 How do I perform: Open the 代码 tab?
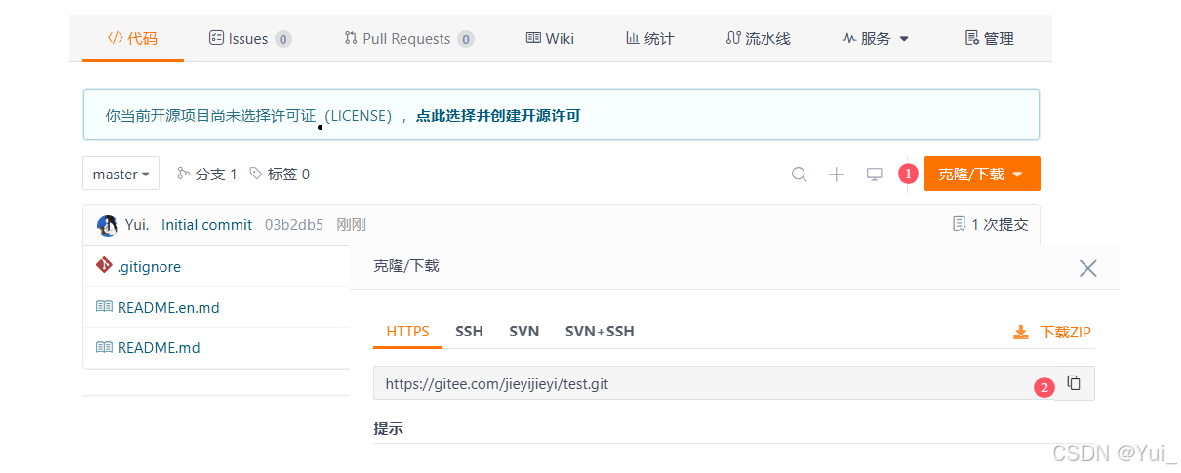coord(133,38)
